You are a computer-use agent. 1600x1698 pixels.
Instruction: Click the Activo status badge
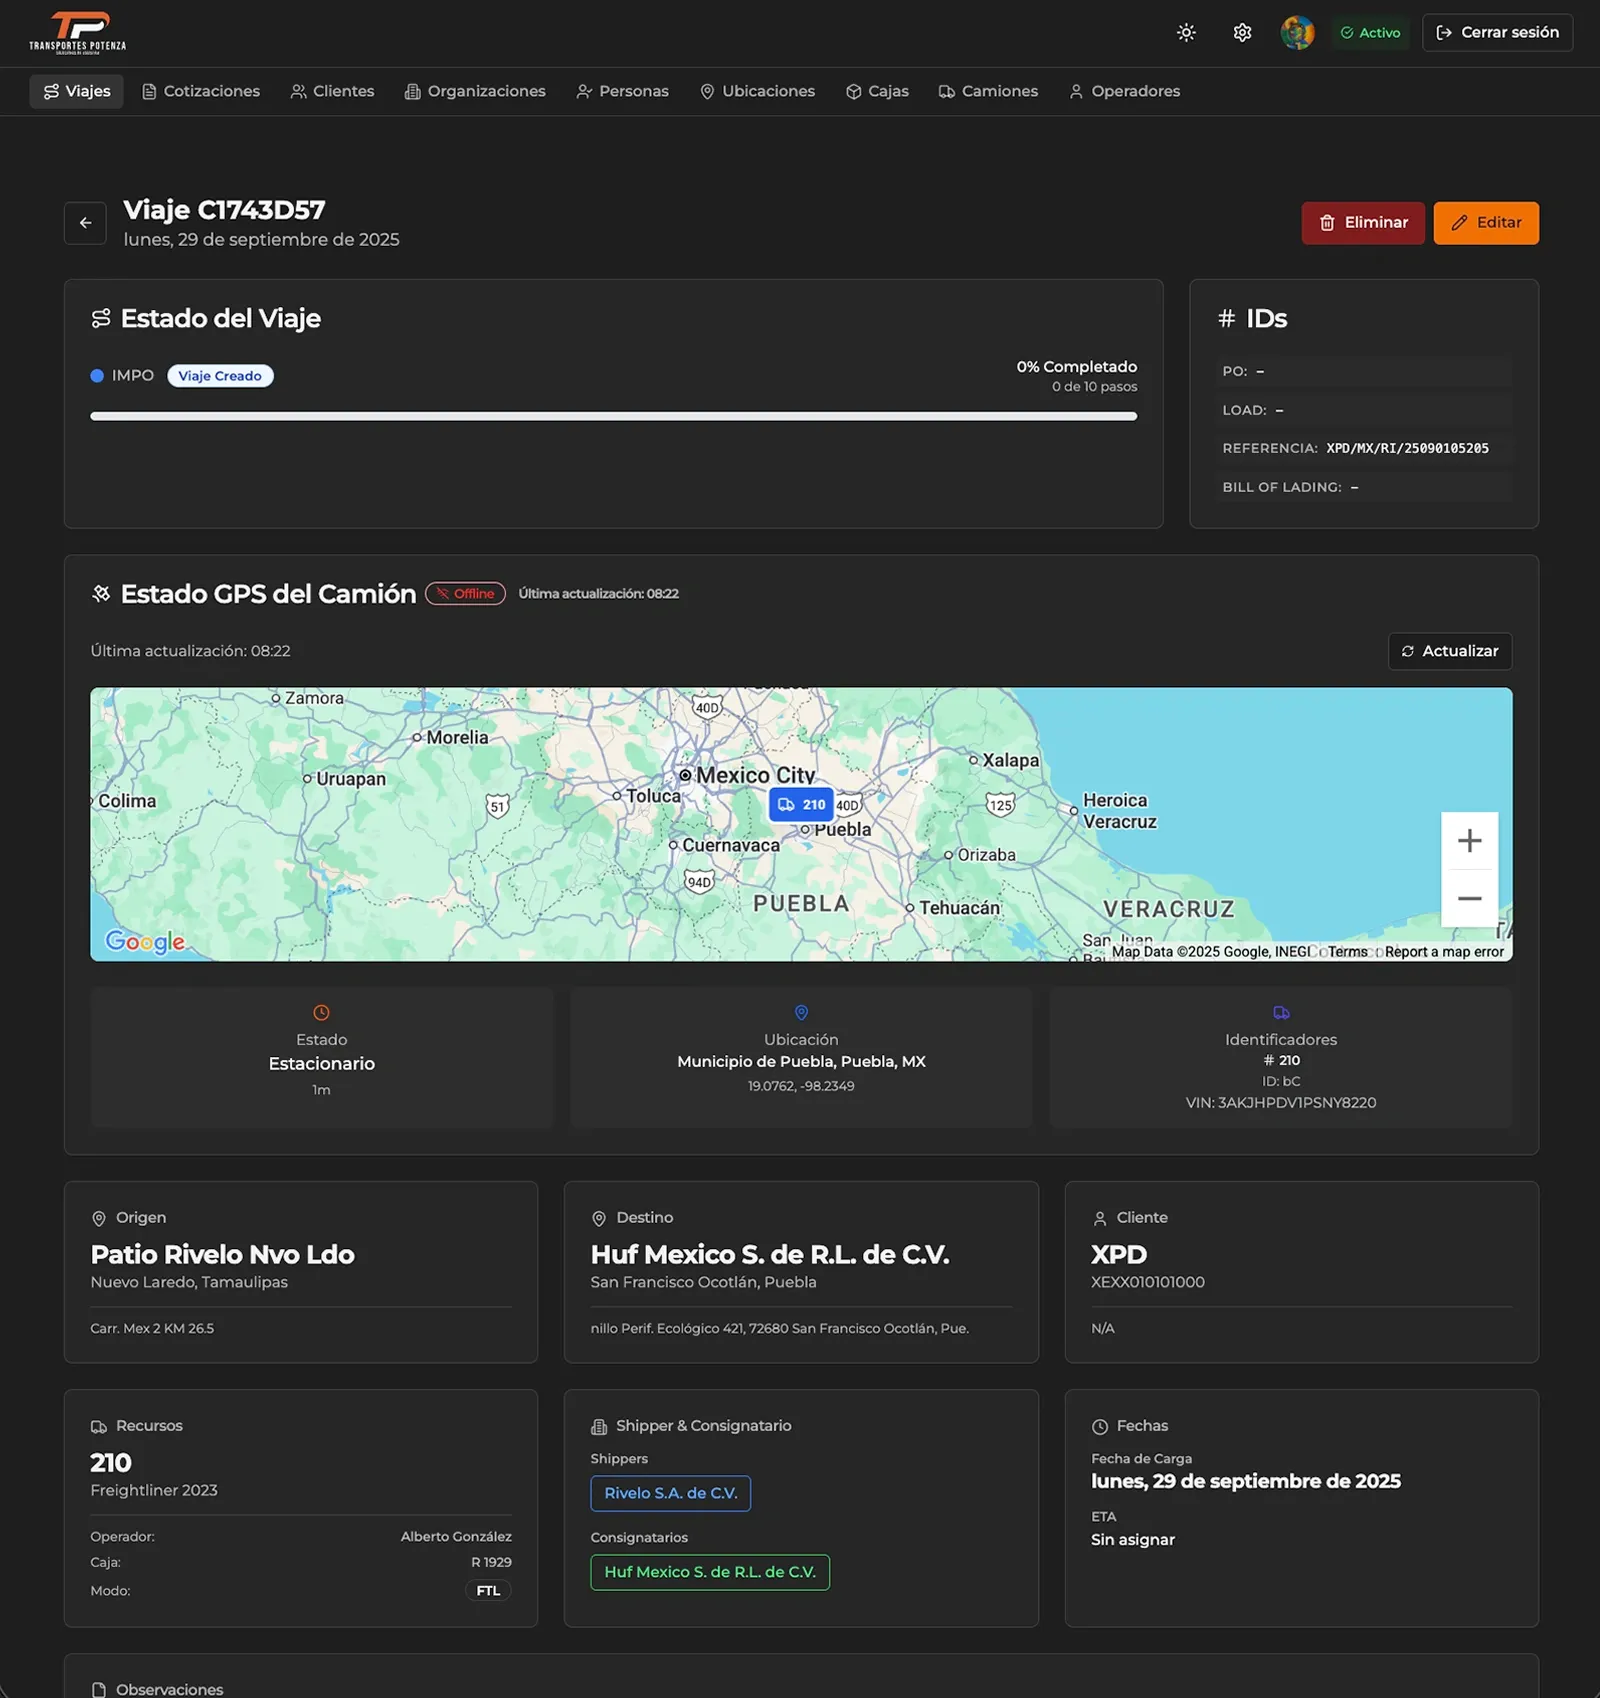click(1370, 33)
